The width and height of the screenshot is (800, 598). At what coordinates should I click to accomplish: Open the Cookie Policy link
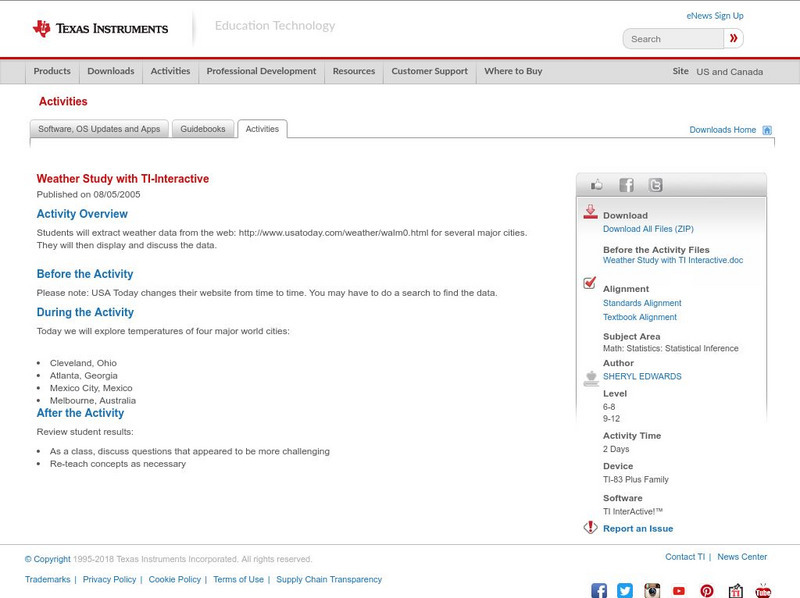(x=174, y=580)
